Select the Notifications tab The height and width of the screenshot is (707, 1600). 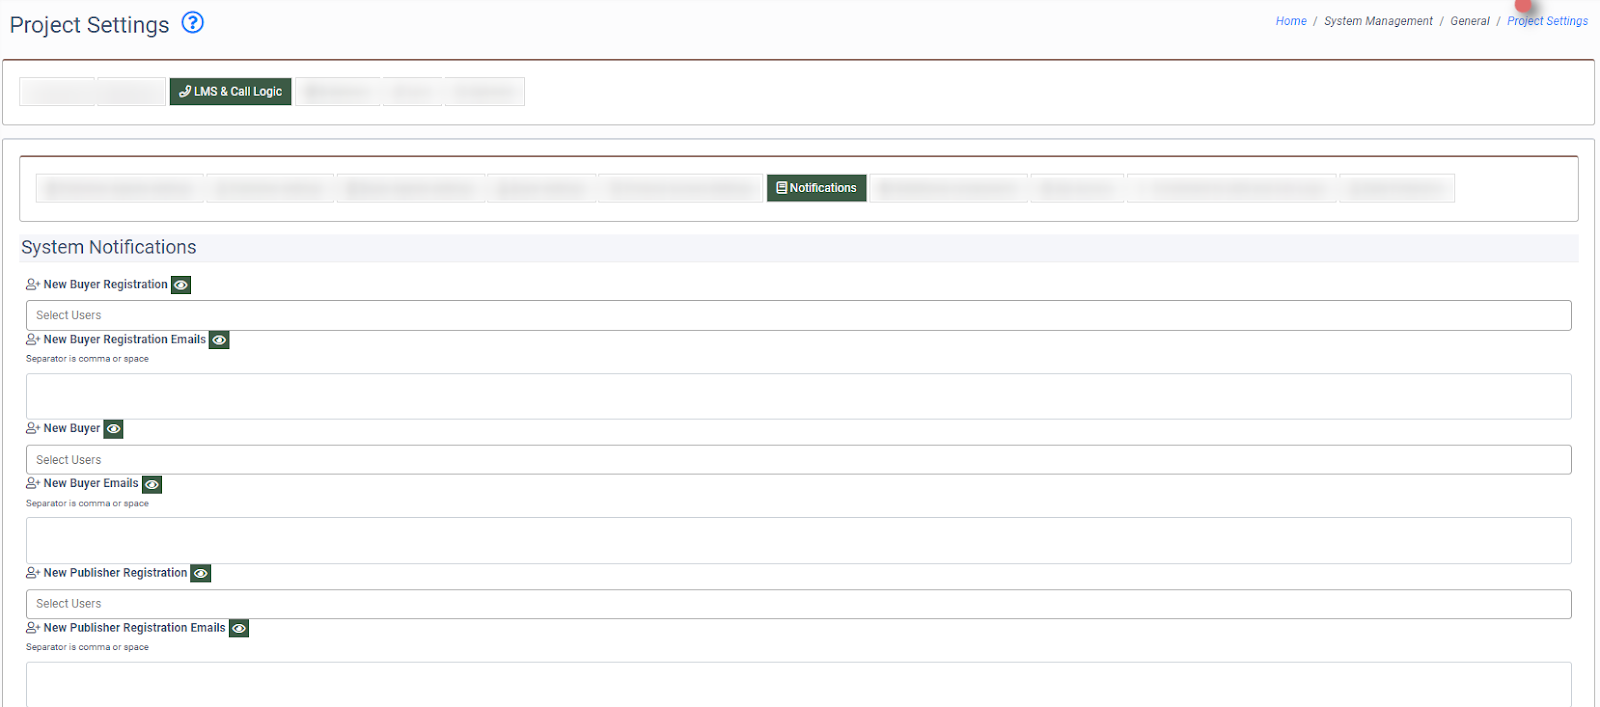tap(816, 188)
